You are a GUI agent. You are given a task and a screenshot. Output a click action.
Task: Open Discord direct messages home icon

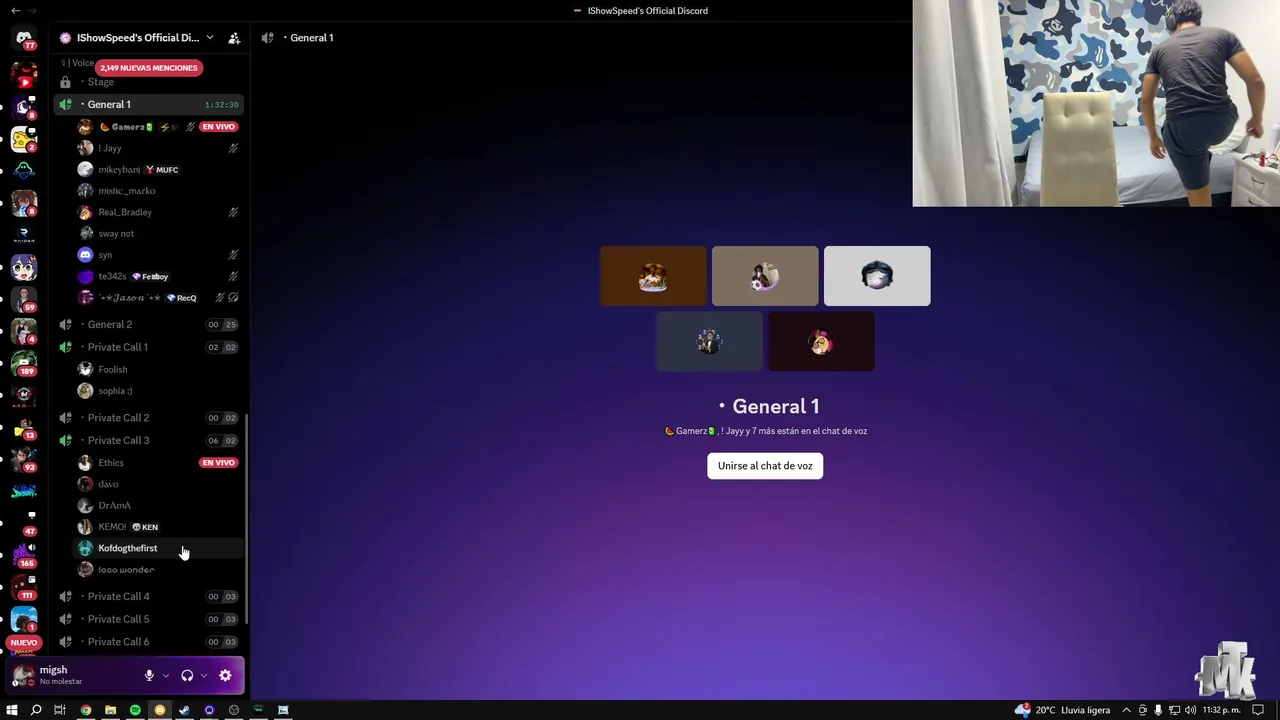[x=24, y=38]
